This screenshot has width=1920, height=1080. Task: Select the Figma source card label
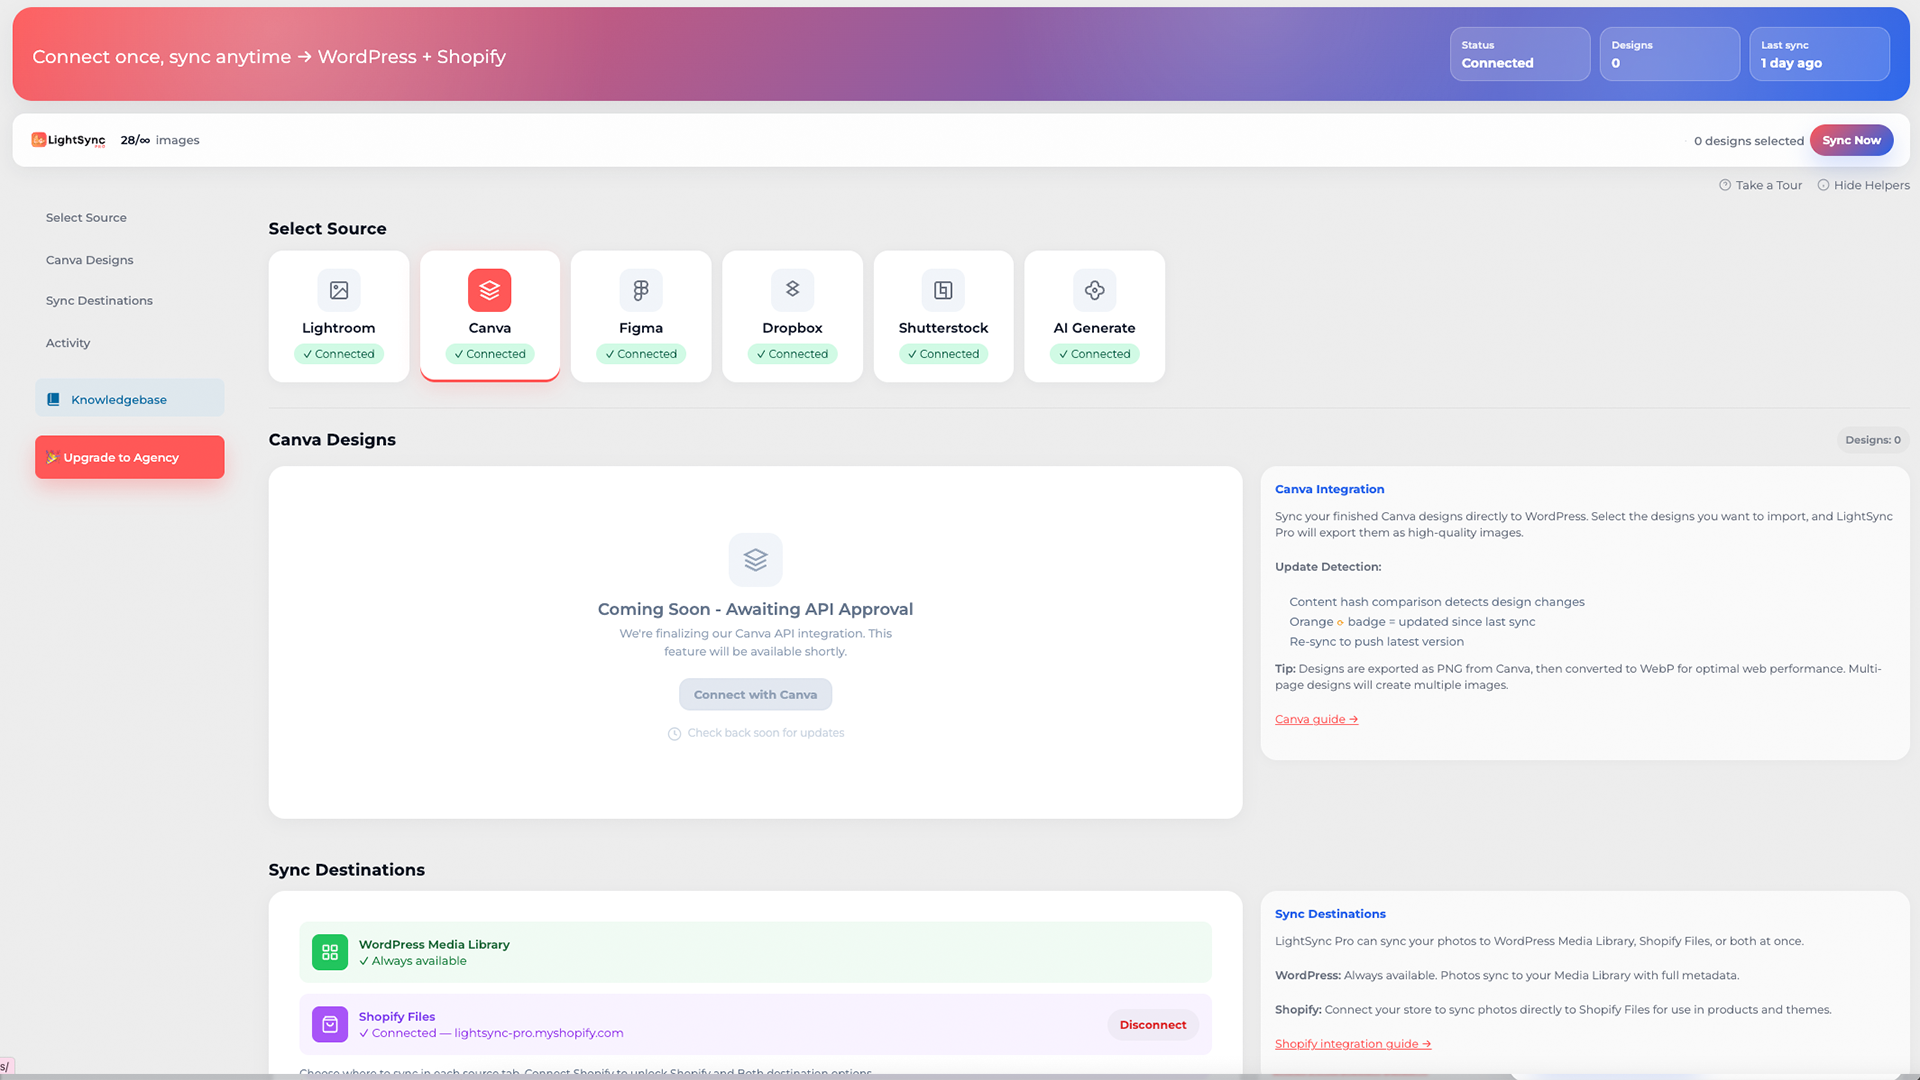(641, 328)
